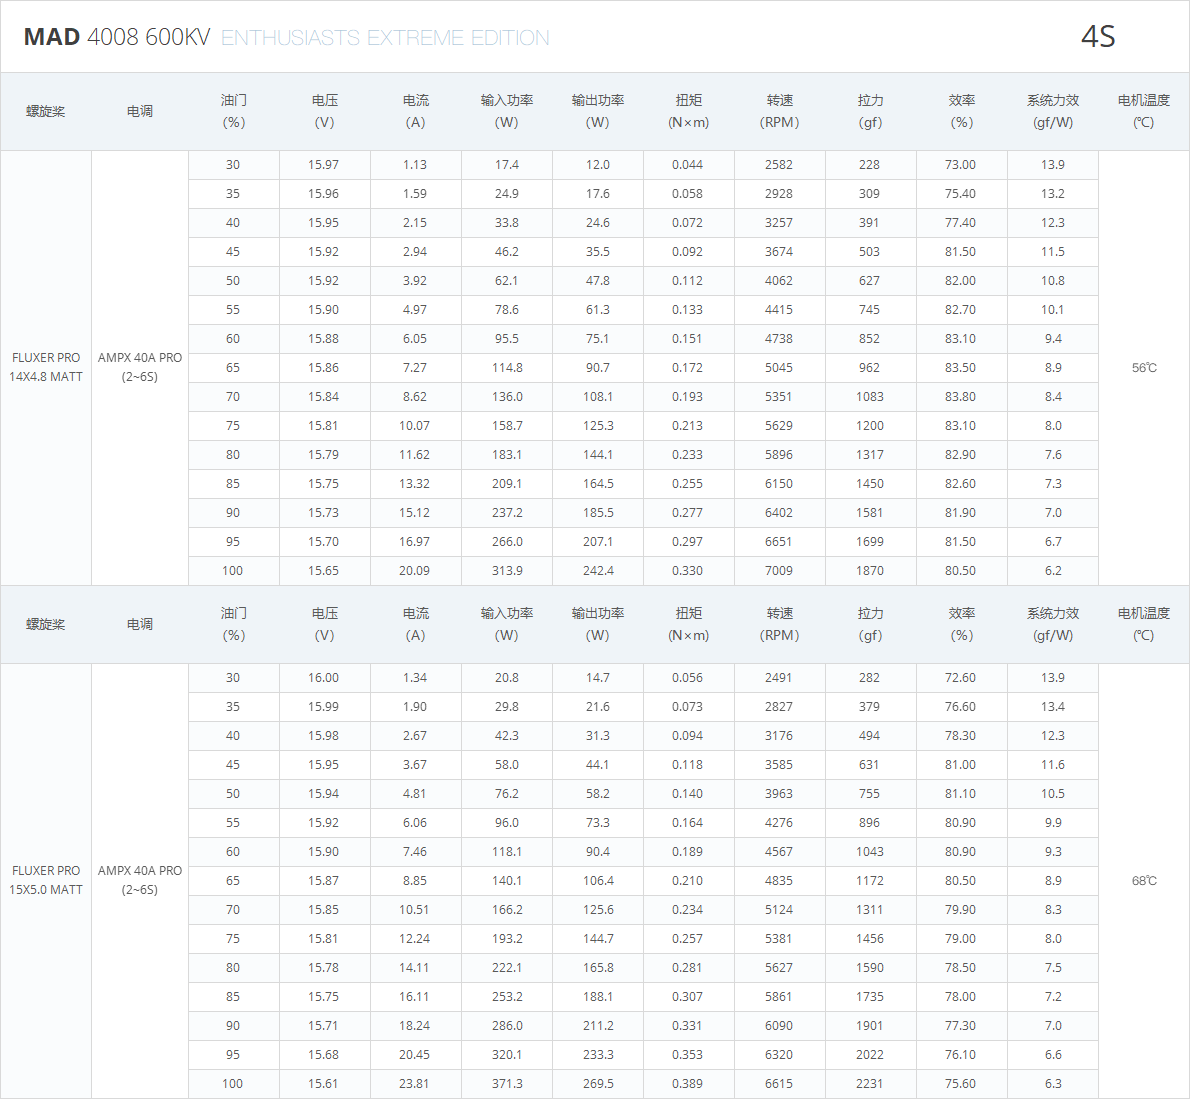Select the torque value 0.056
Image resolution: width=1190 pixels, height=1099 pixels.
click(688, 678)
